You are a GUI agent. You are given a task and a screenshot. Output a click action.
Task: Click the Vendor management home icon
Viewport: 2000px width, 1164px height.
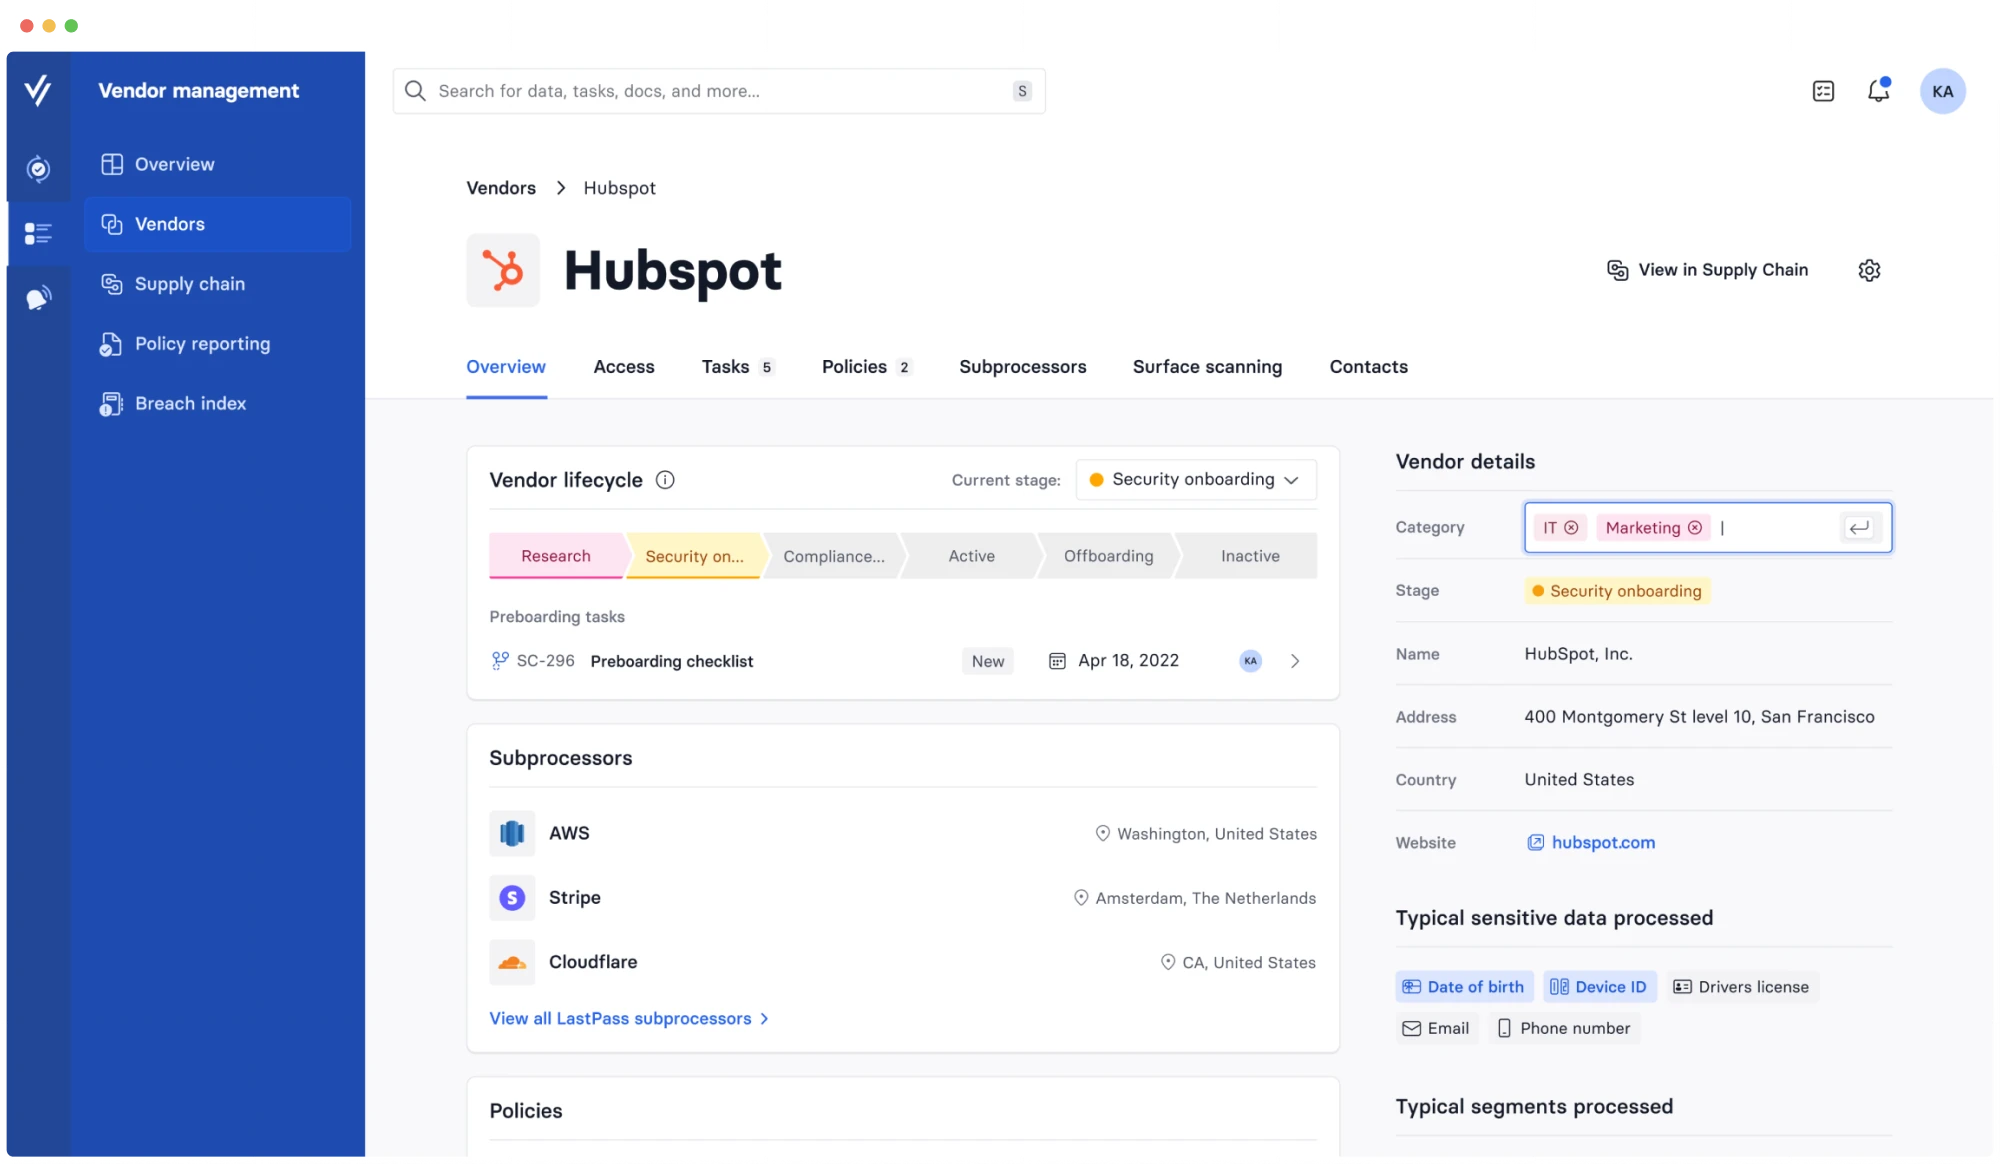(36, 90)
